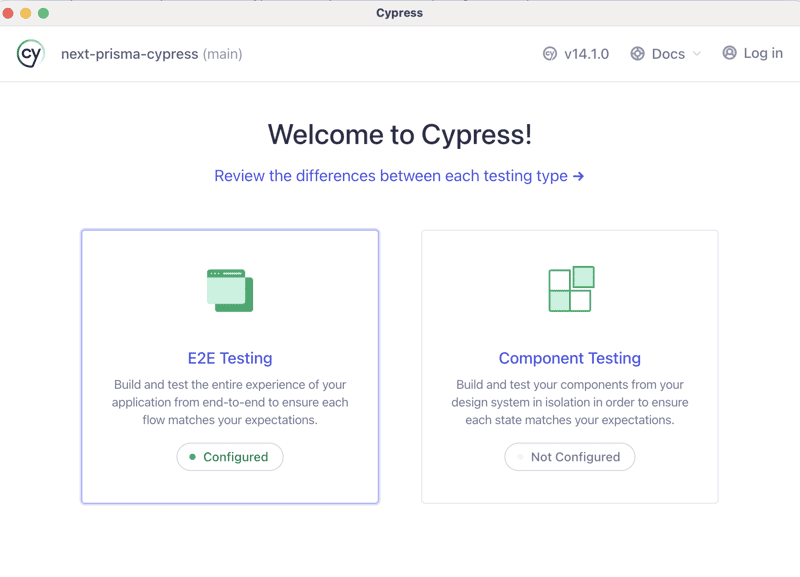This screenshot has width=800, height=577.
Task: Open the v14.1.0 version info
Action: click(576, 54)
